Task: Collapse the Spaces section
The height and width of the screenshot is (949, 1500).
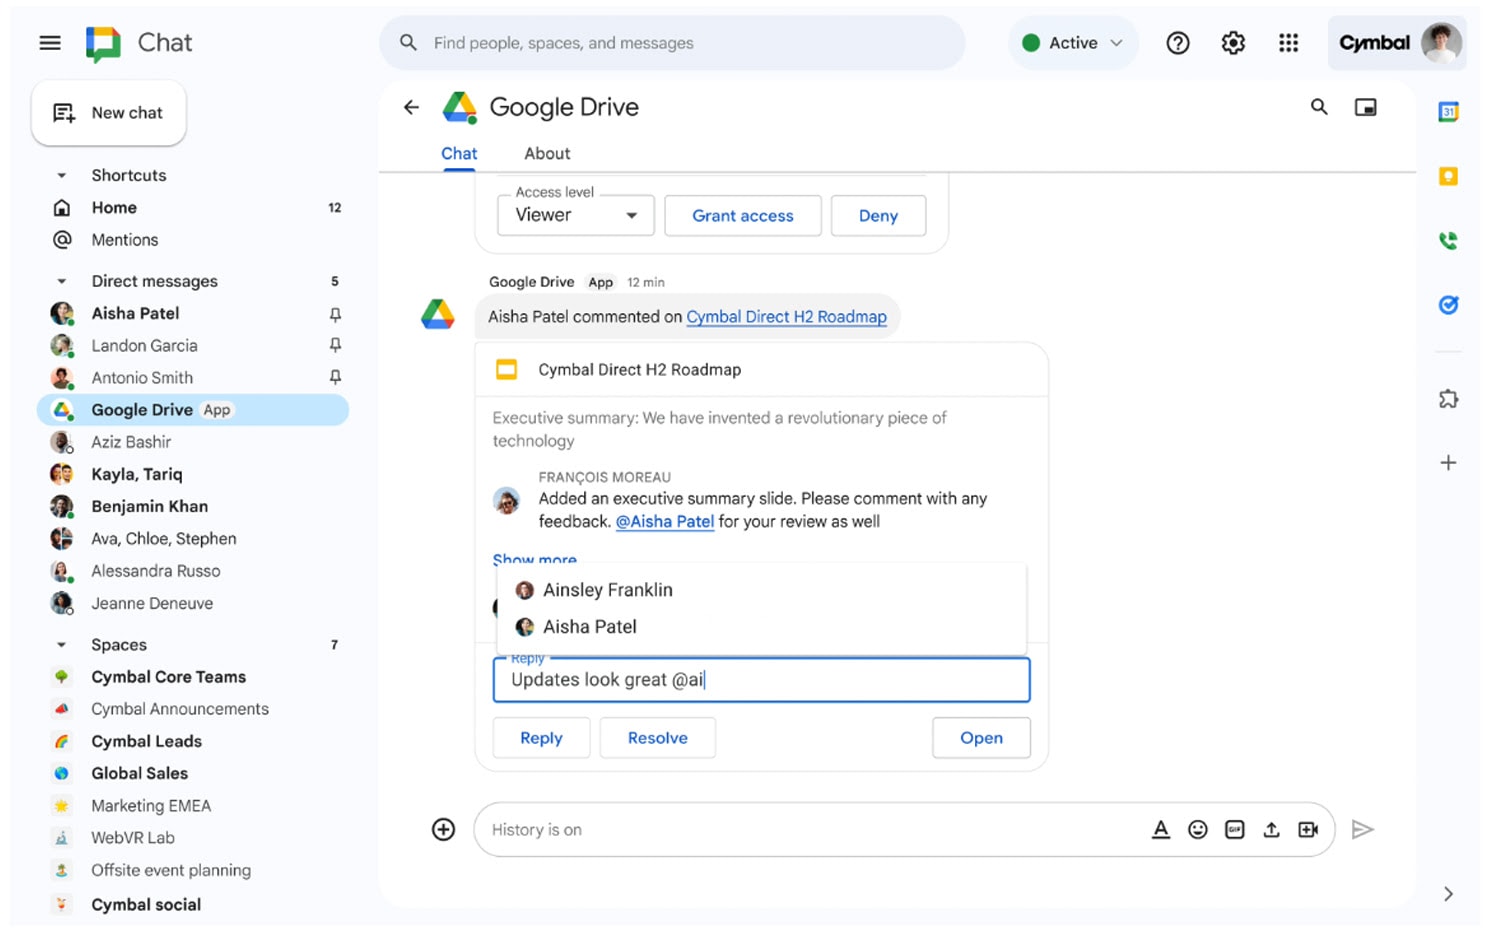Action: pyautogui.click(x=60, y=644)
